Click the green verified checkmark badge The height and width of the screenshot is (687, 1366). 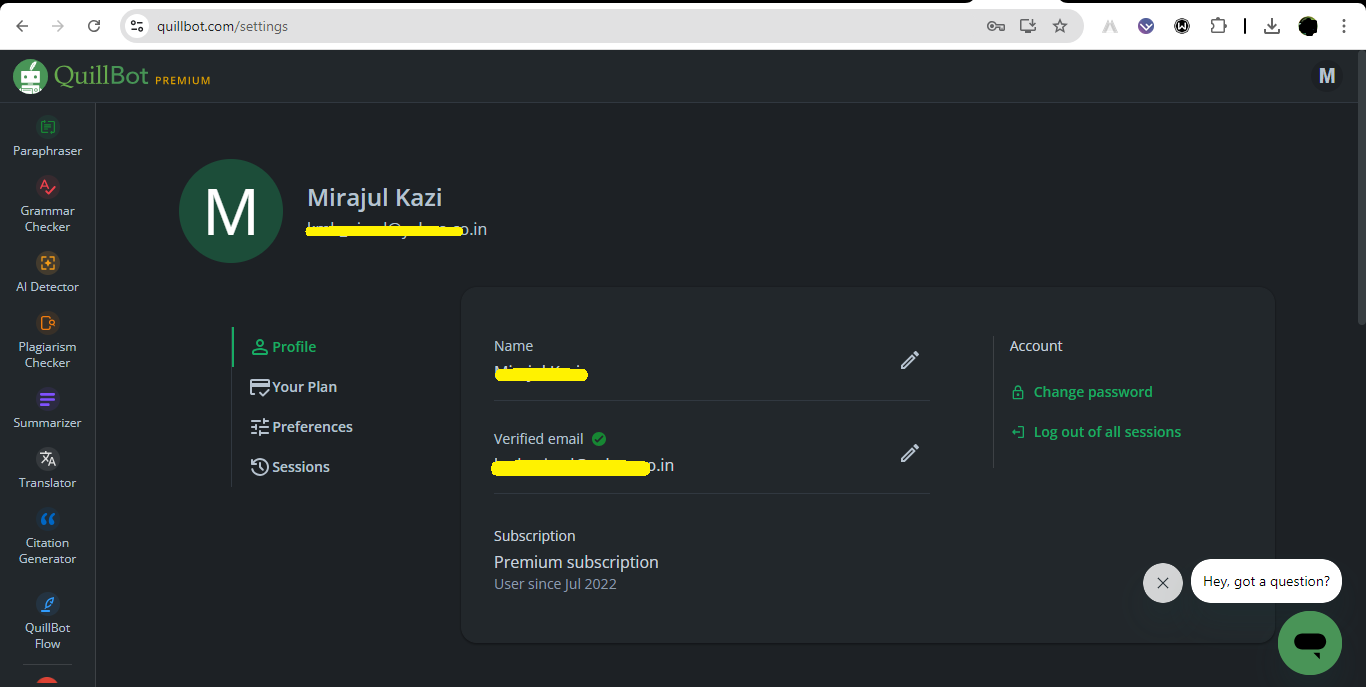point(599,438)
